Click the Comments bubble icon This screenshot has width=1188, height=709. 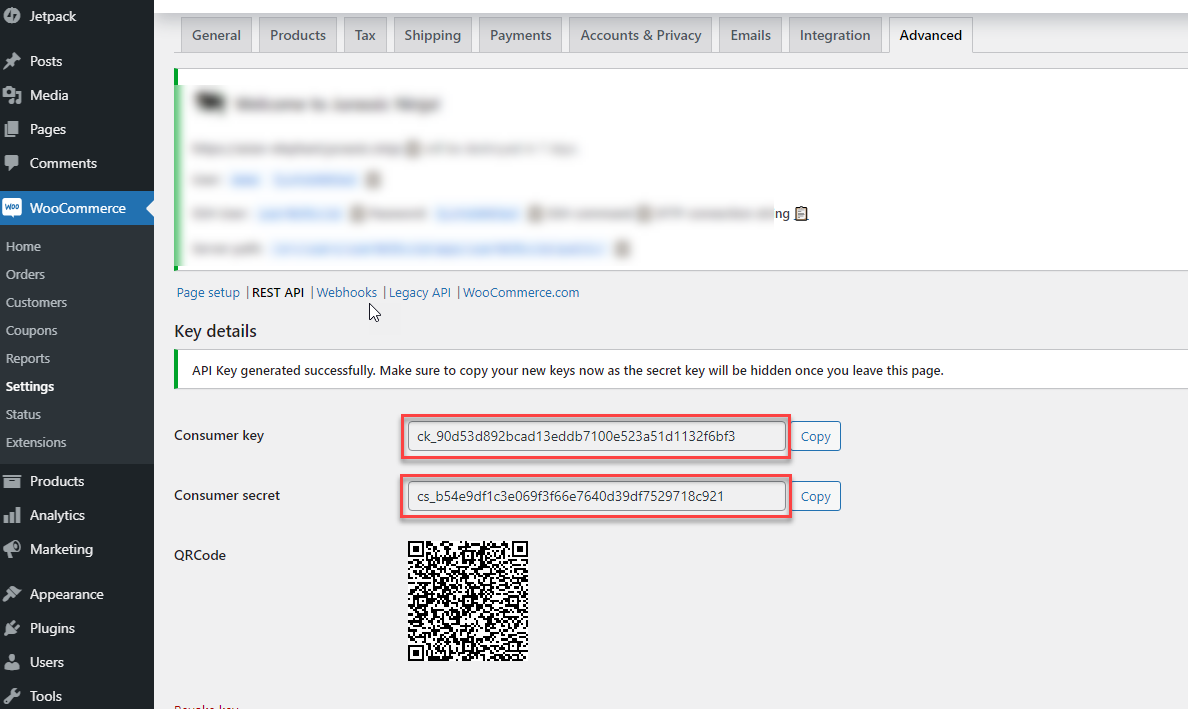pyautogui.click(x=11, y=163)
